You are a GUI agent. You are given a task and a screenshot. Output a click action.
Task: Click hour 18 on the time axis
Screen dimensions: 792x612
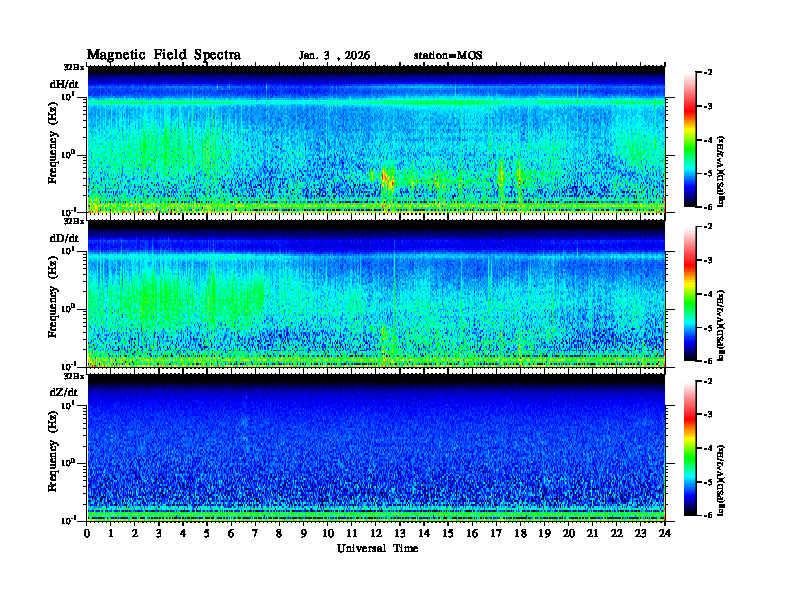[x=520, y=534]
